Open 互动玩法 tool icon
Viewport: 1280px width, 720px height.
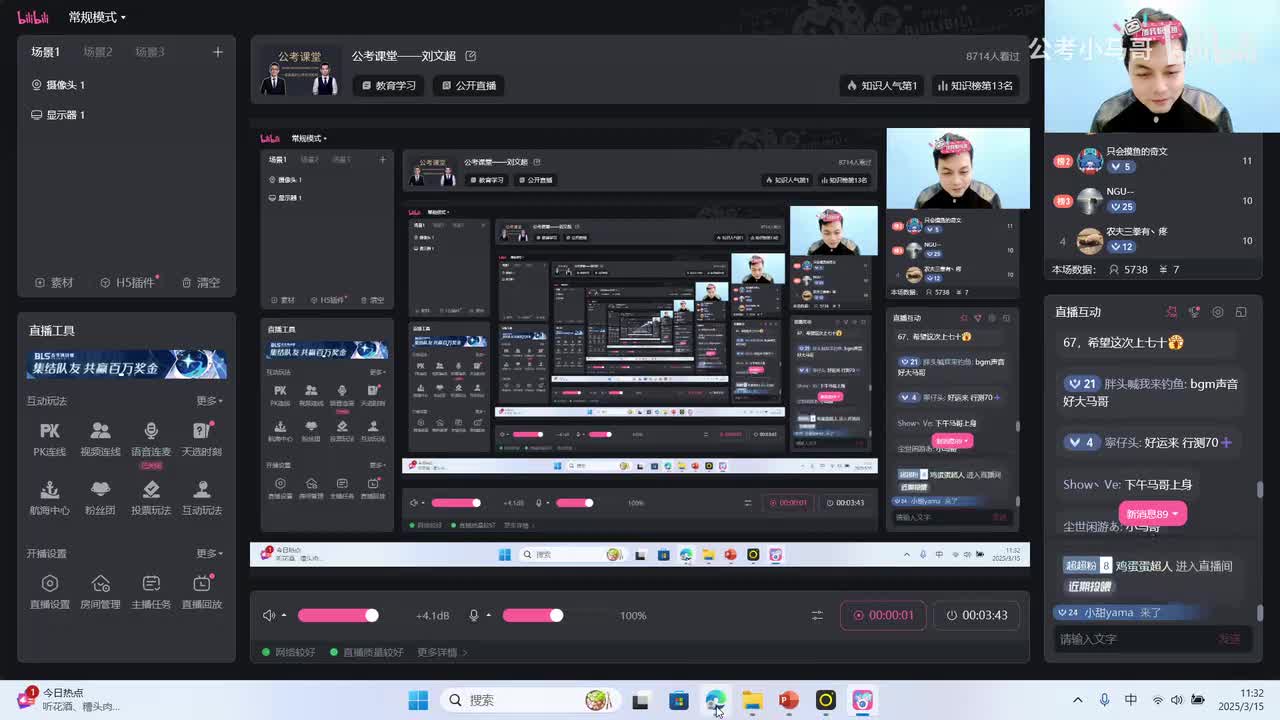202,498
